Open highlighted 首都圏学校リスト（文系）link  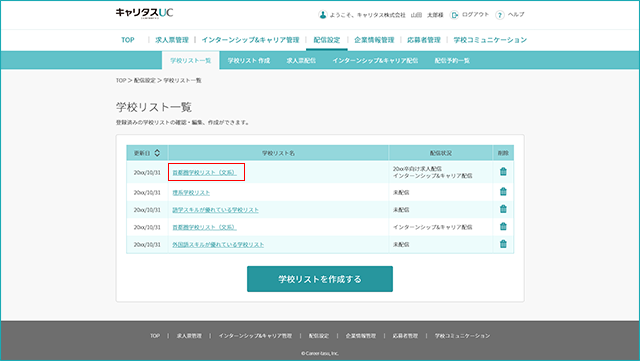tap(204, 172)
